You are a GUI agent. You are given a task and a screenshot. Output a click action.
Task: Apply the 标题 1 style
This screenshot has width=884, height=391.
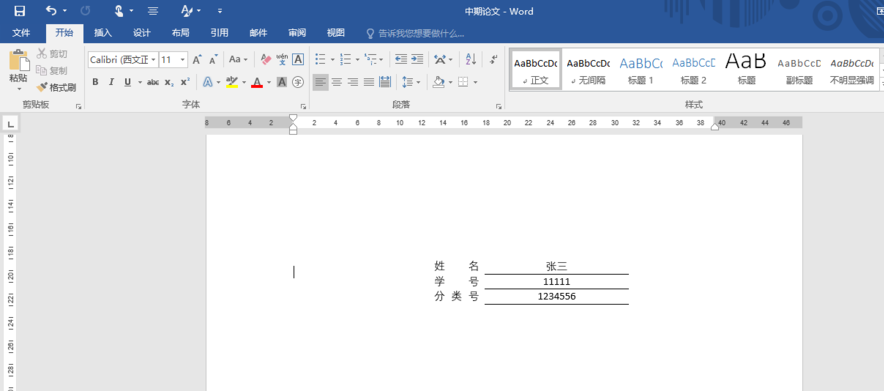(x=641, y=69)
